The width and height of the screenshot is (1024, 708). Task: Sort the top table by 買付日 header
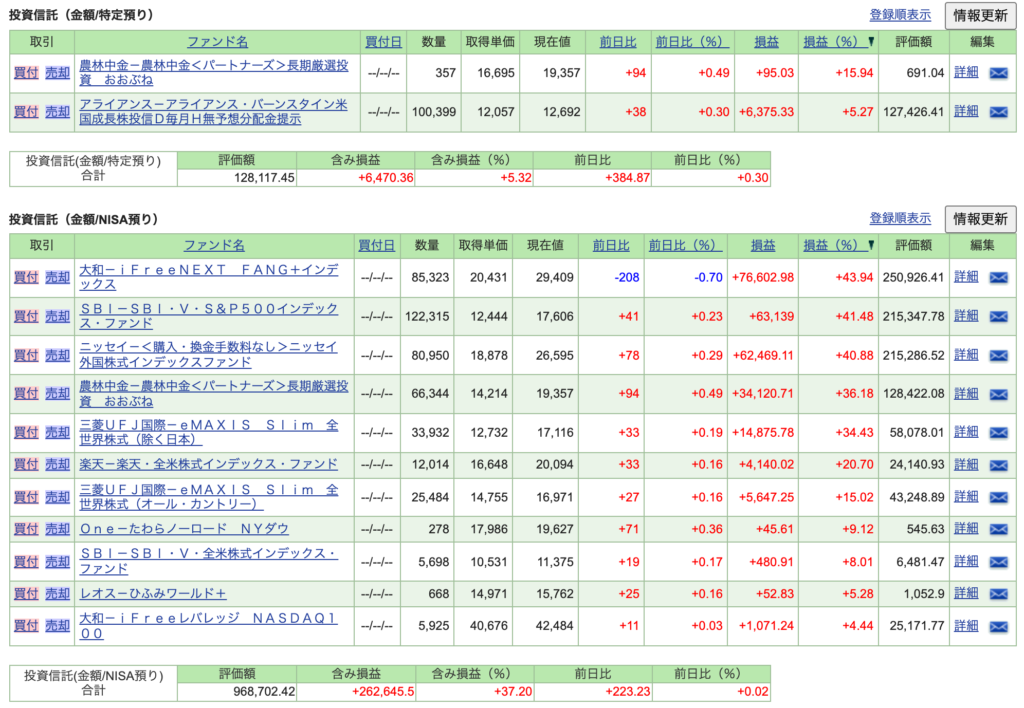coord(384,42)
